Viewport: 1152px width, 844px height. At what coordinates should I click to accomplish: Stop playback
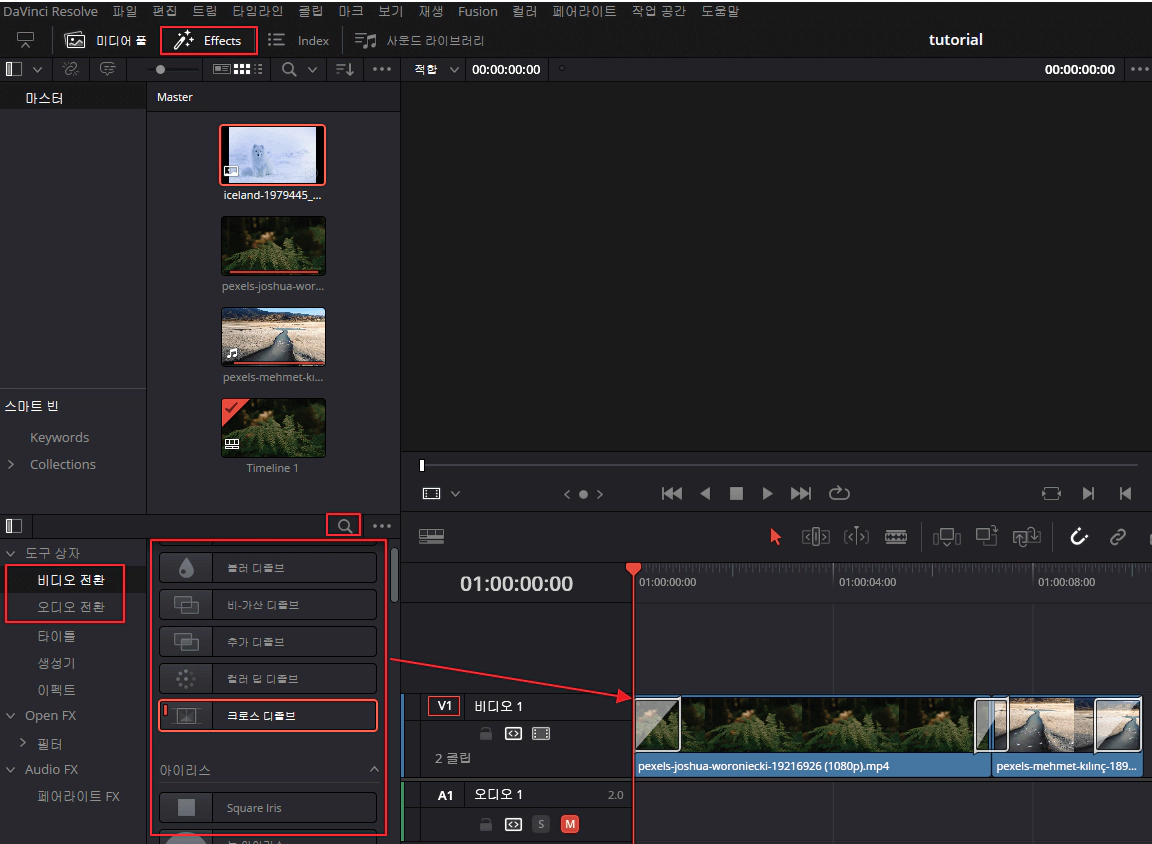tap(736, 494)
